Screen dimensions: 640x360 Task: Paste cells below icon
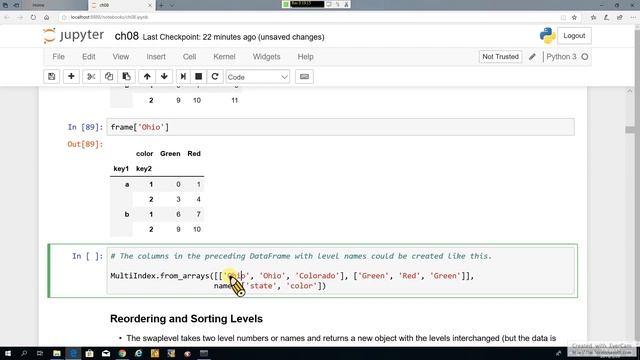pos(127,76)
